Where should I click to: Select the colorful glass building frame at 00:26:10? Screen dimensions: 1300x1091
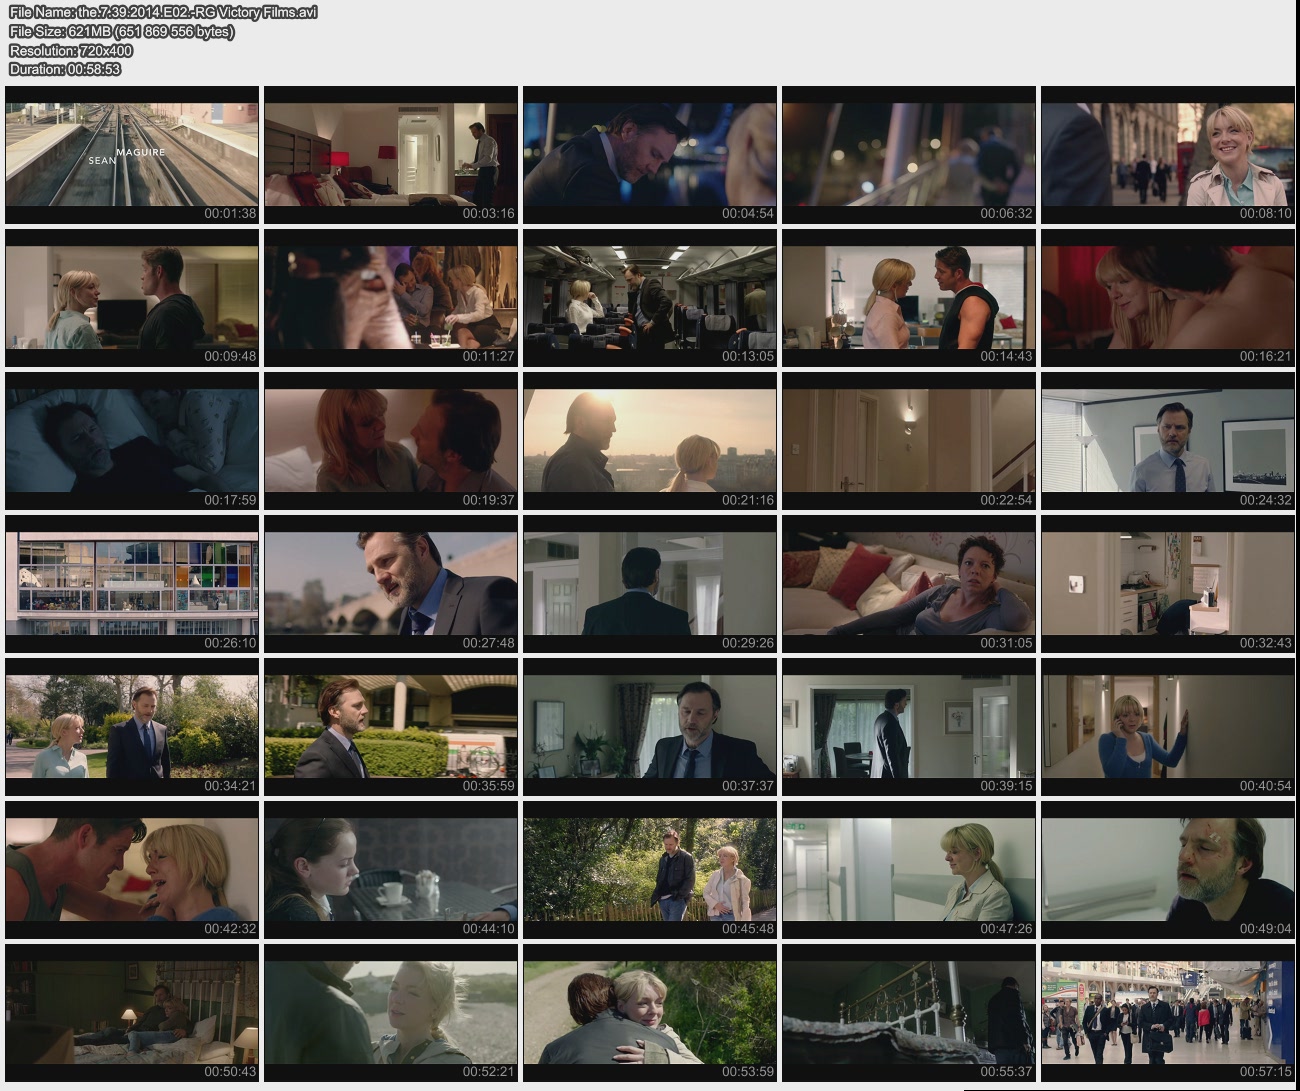point(132,583)
